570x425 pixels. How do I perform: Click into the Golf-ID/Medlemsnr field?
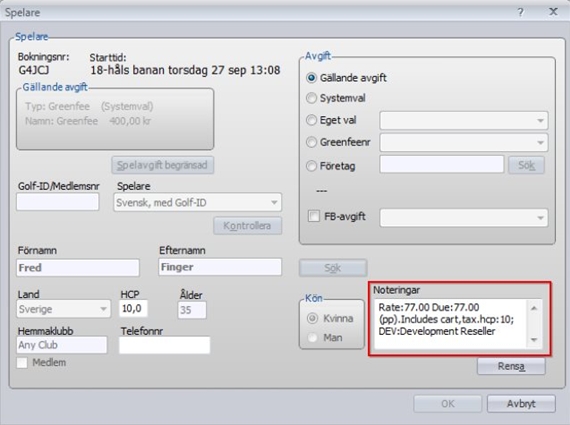(57, 202)
